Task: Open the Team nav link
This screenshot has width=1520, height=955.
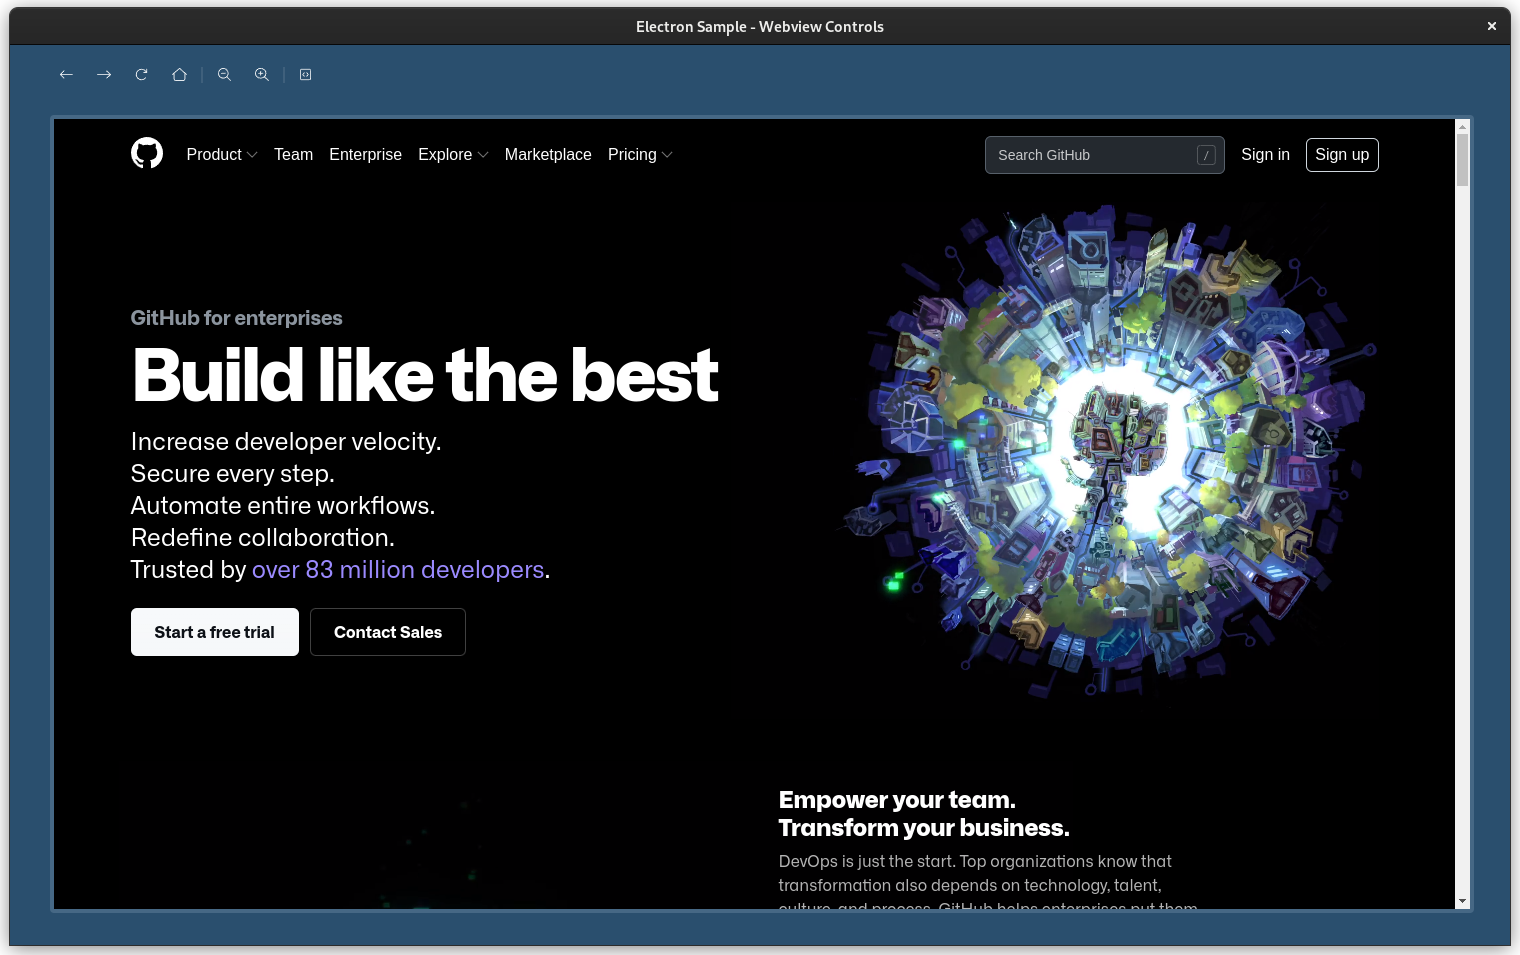Action: coord(293,155)
